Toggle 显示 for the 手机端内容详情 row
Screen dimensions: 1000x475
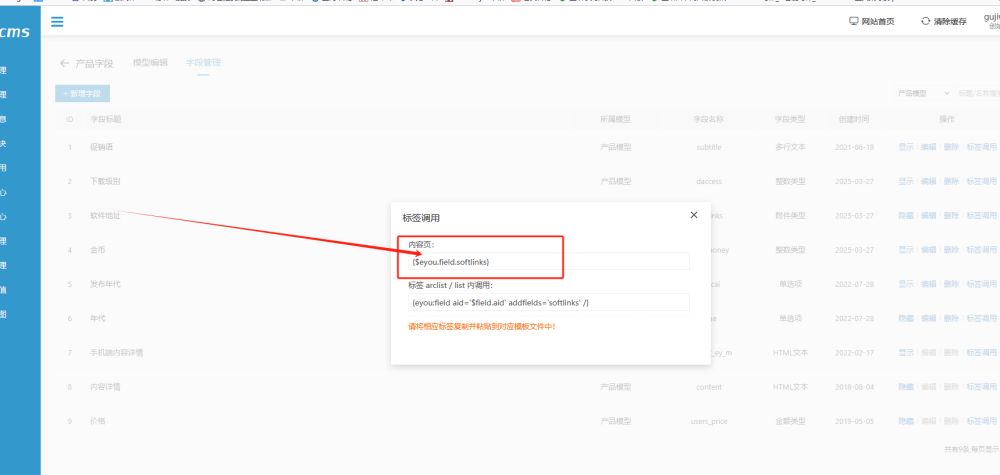[x=906, y=353]
